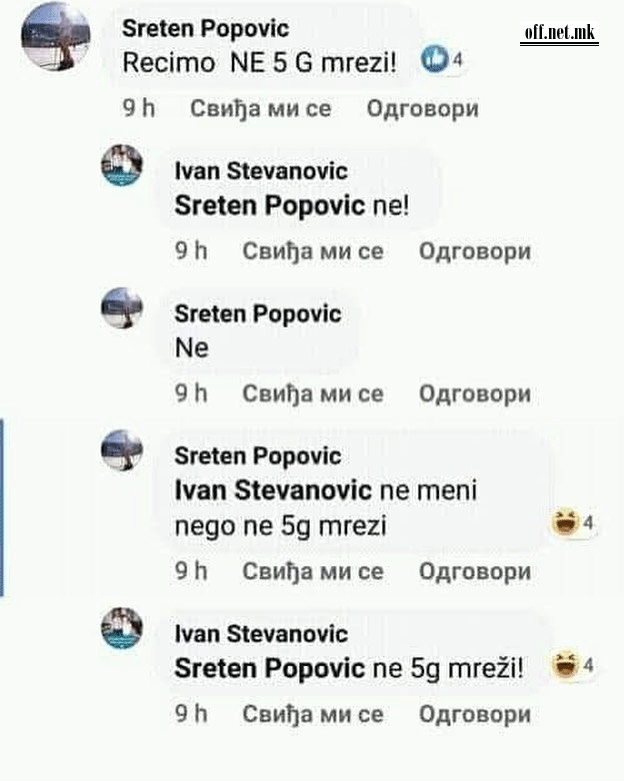Click tagged 'Sreten Popovic' mention in last reply
Screen dimensions: 624x781
pyautogui.click(x=269, y=668)
